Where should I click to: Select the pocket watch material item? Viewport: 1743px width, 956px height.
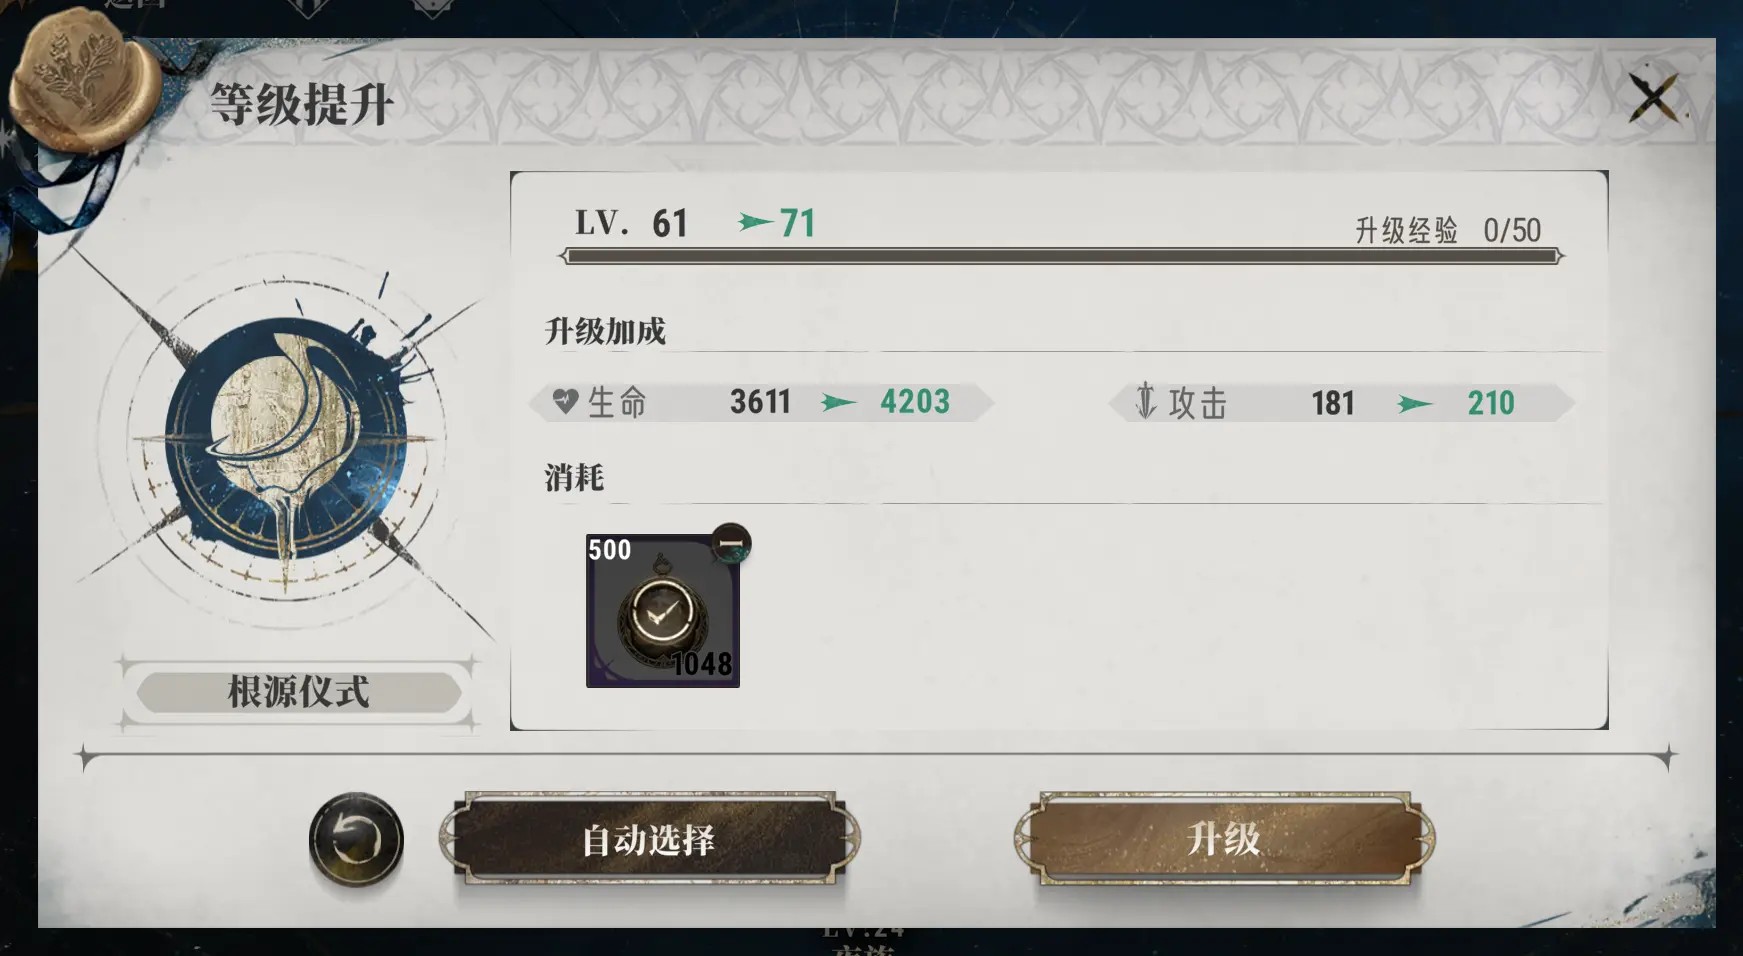click(x=662, y=611)
